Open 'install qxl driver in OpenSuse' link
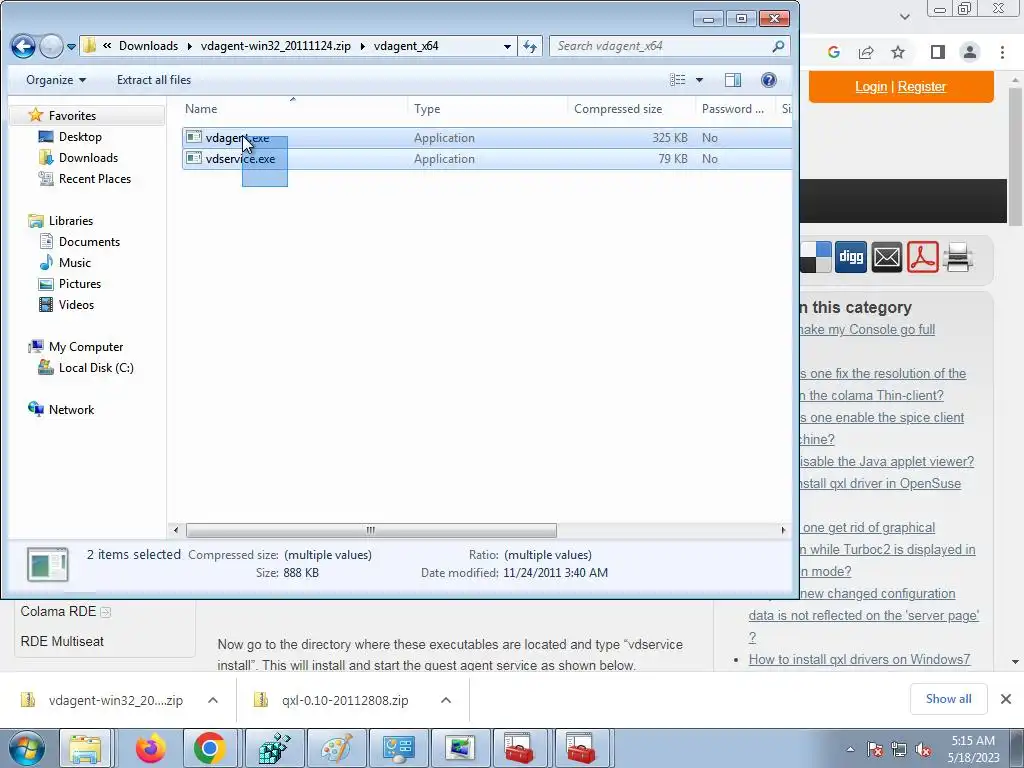1024x768 pixels. [x=880, y=484]
